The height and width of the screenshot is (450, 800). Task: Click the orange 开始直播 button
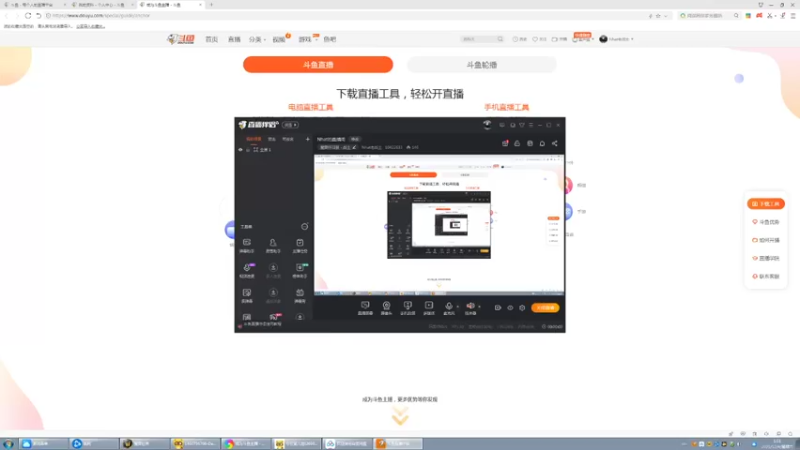(x=545, y=308)
